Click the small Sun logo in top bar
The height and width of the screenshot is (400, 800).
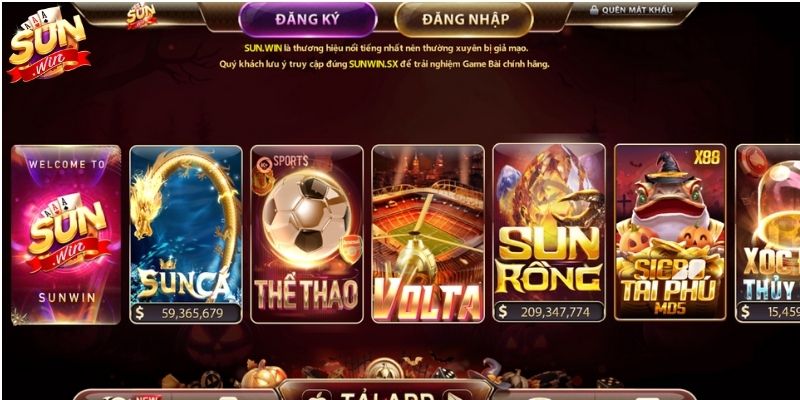pos(141,15)
